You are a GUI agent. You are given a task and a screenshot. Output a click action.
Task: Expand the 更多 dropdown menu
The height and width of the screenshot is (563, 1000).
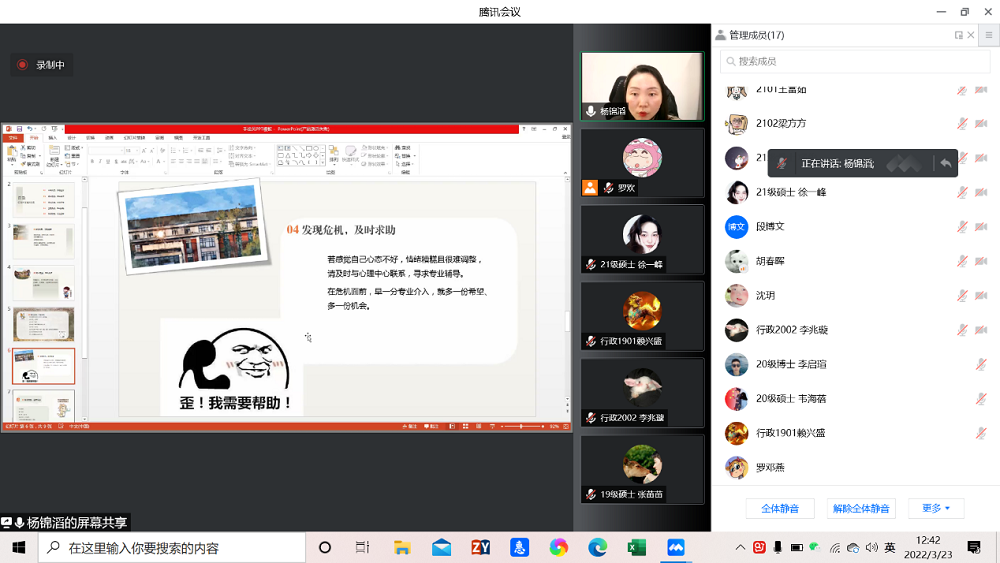pos(936,508)
